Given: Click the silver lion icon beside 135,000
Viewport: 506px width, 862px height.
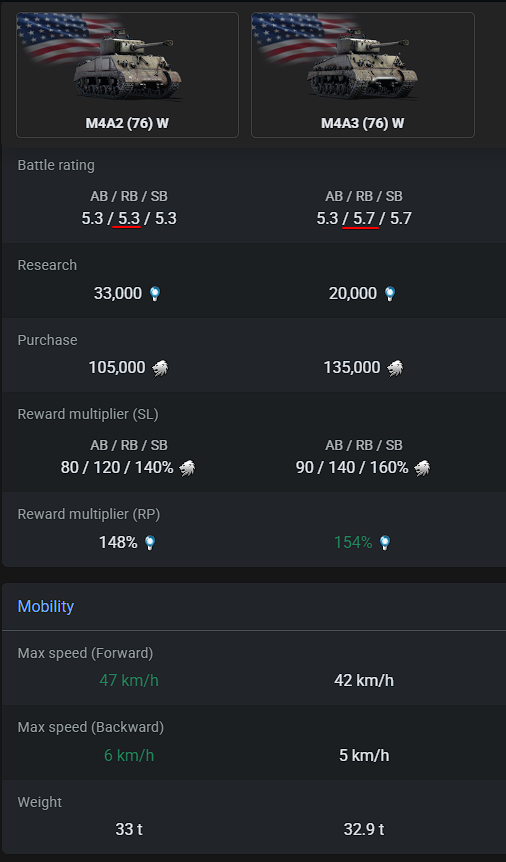Looking at the screenshot, I should click(x=395, y=368).
